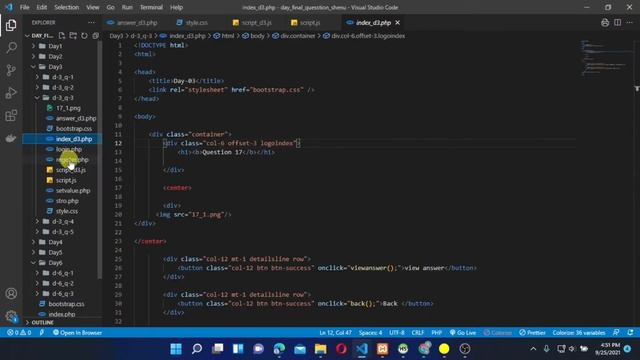Screen dimensions: 640x360
Task: Collapse all folders in Explorer
Action: pyautogui.click(x=96, y=36)
